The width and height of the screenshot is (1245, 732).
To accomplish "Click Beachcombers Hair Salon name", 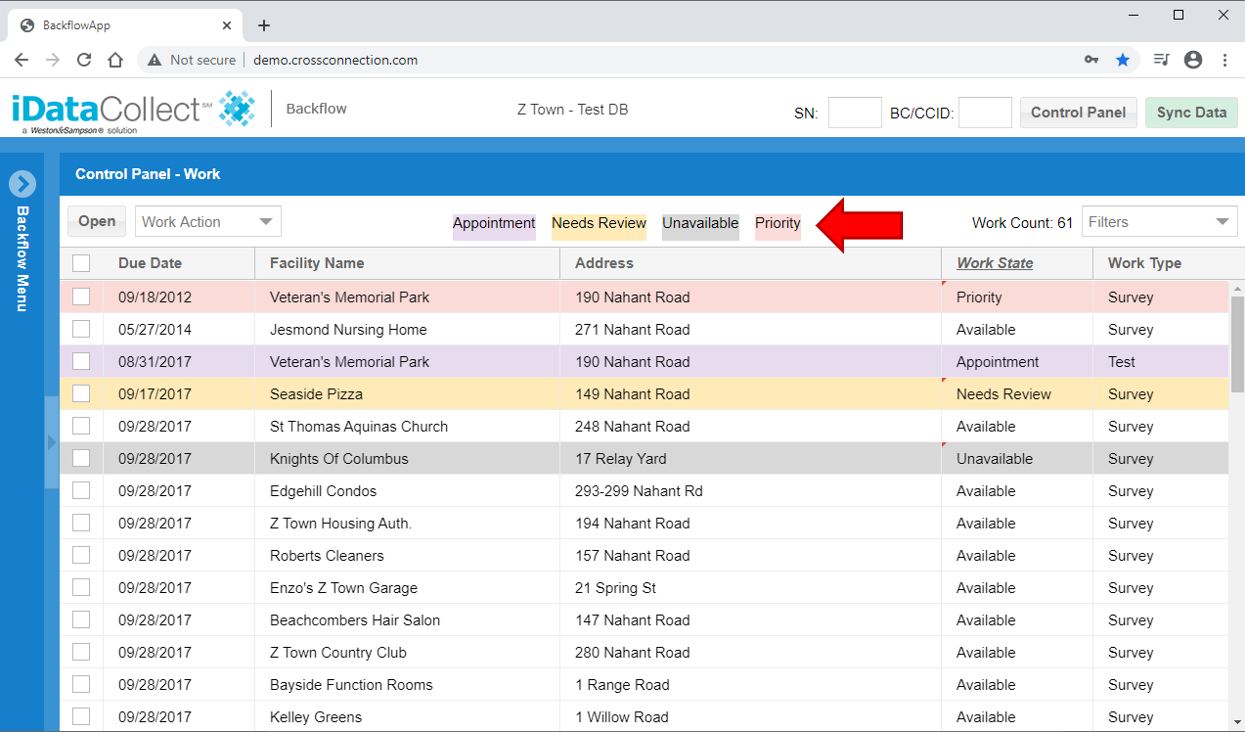I will (x=355, y=620).
